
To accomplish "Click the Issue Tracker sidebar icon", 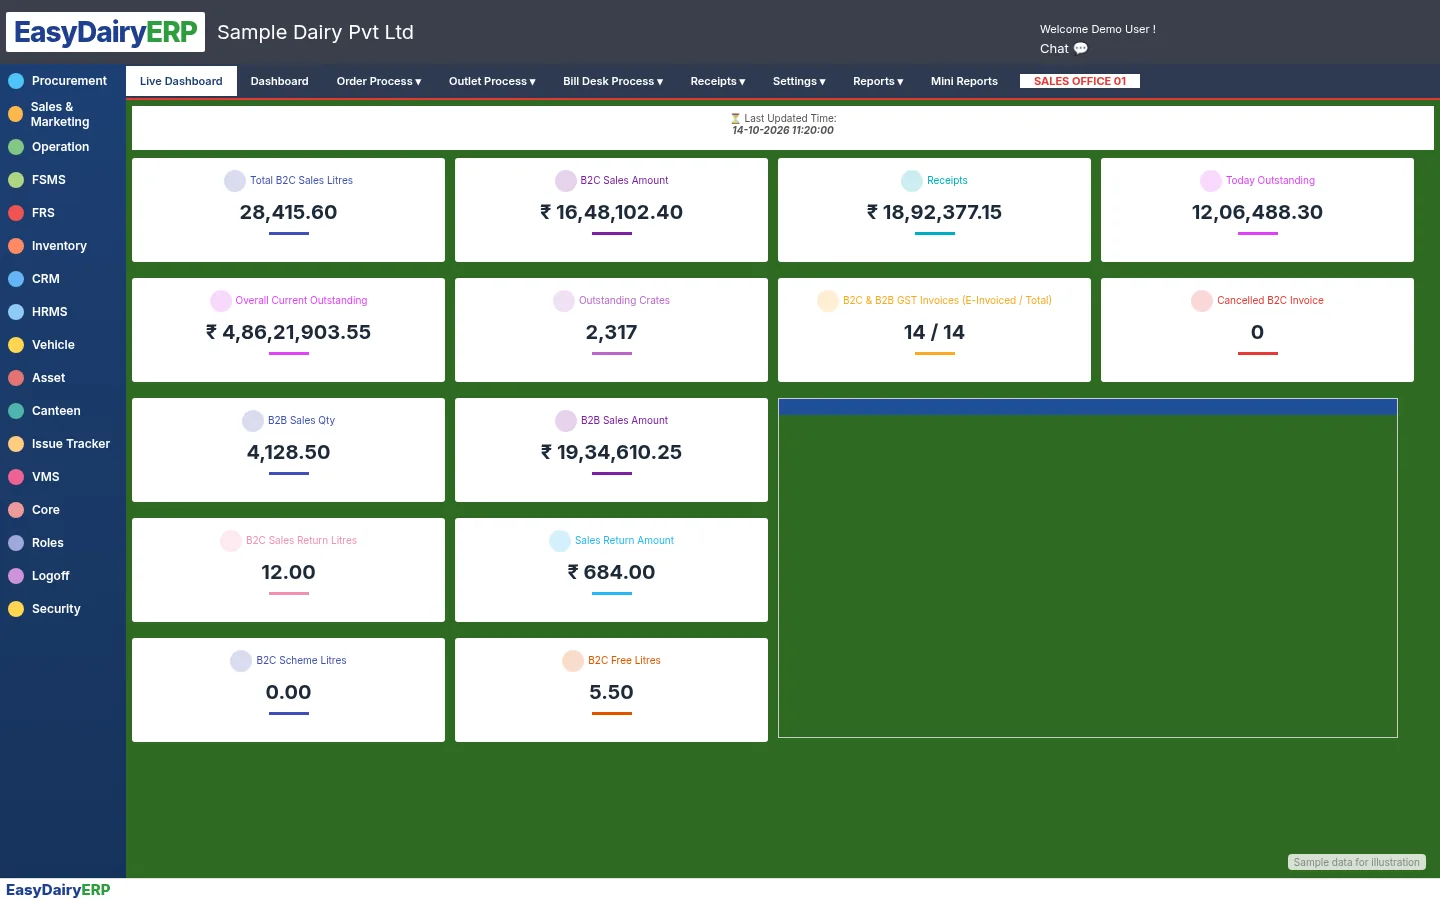I will [16, 444].
